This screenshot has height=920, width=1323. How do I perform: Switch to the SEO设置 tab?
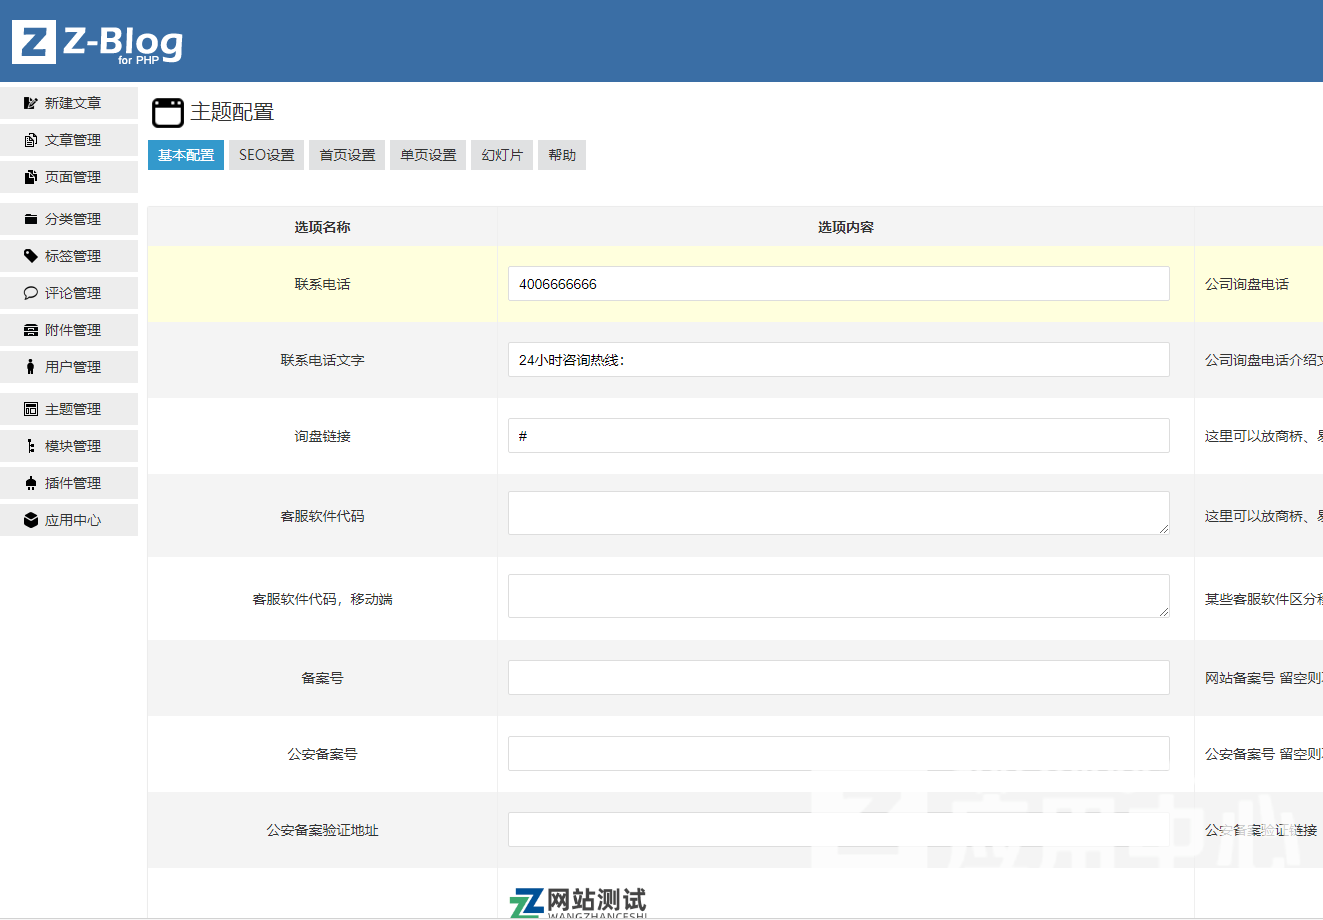[266, 155]
